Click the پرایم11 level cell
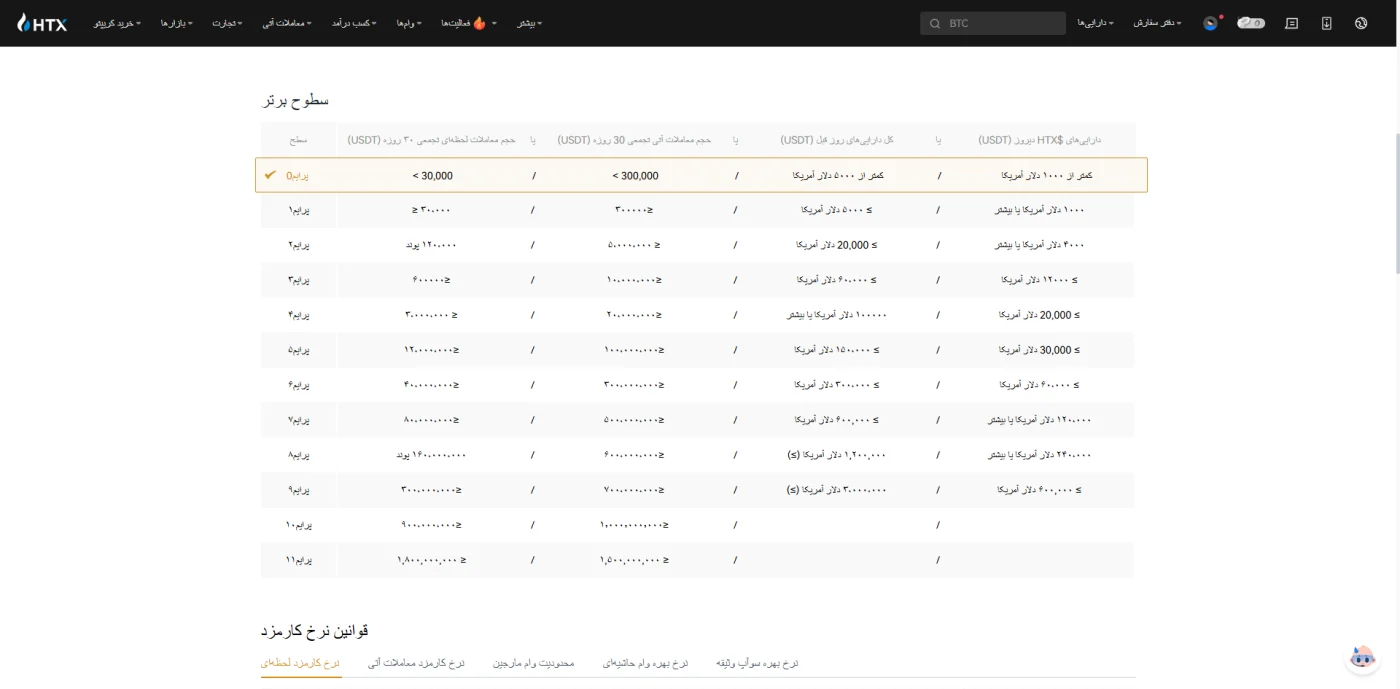This screenshot has width=1400, height=689. tap(299, 560)
